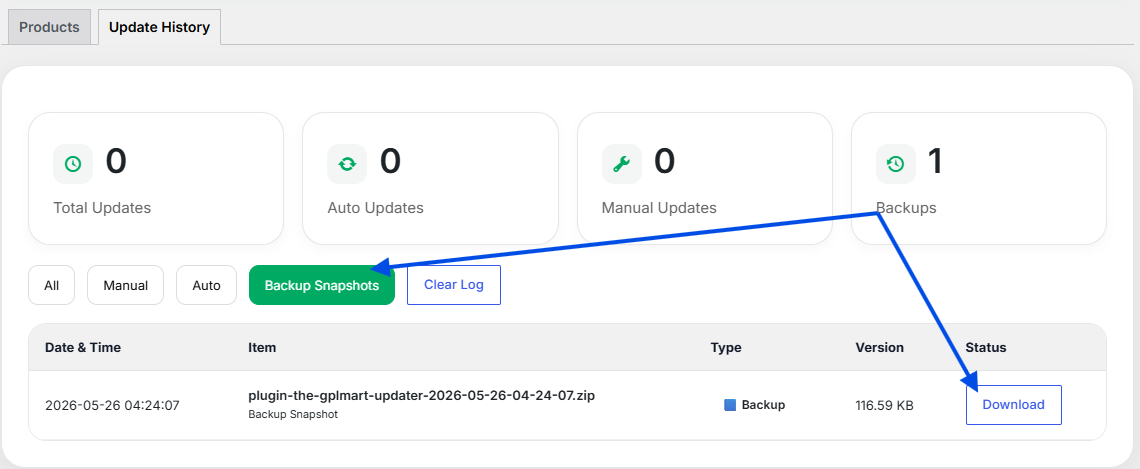Click the Status column header

click(986, 348)
